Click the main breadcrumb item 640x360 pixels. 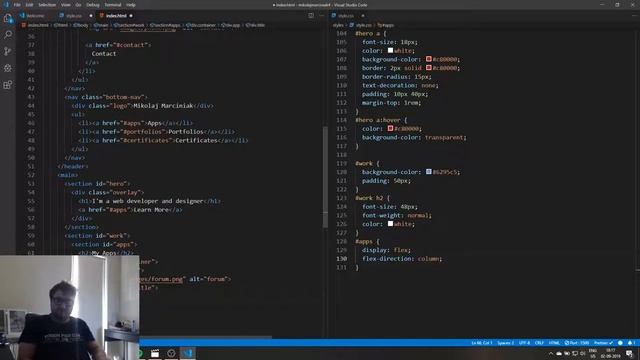click(101, 25)
